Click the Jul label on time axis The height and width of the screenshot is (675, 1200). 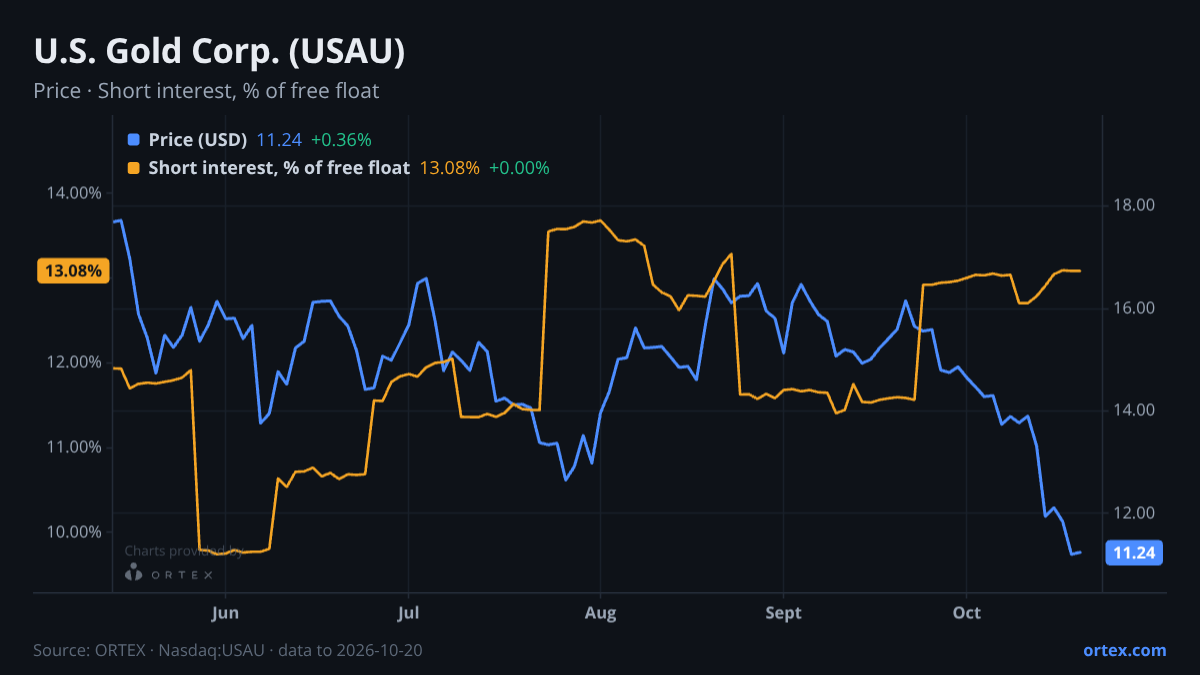tap(408, 613)
